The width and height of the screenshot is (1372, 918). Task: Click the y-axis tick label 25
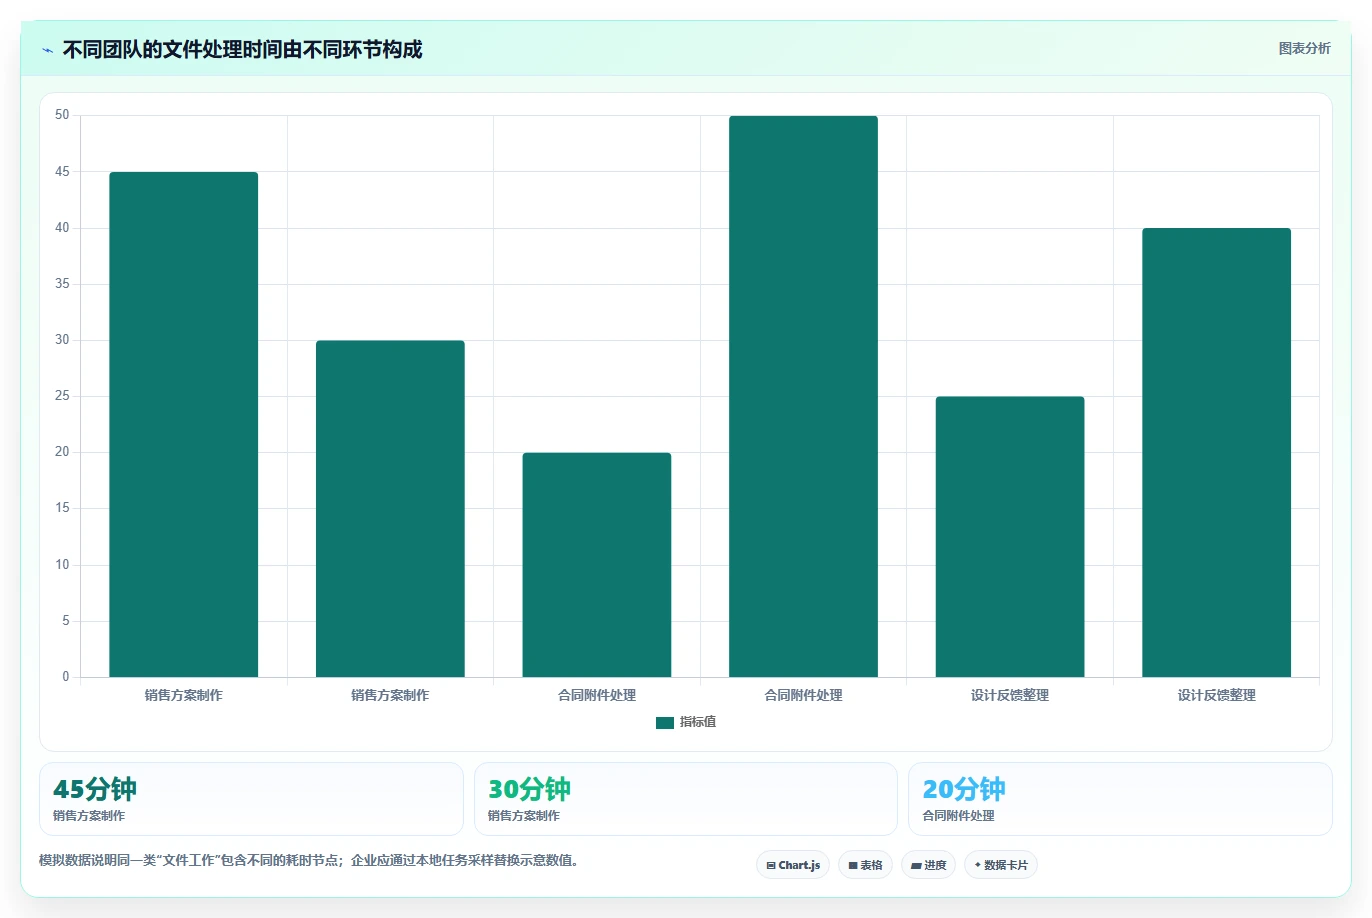click(x=62, y=396)
